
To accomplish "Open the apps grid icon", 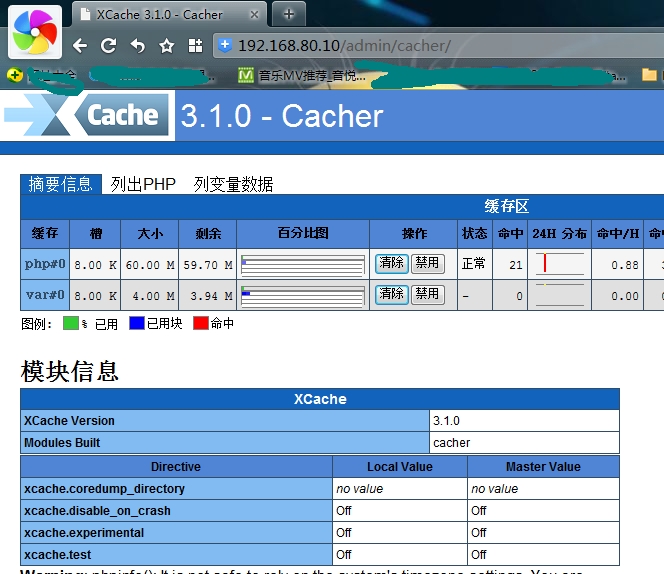I will click(195, 45).
